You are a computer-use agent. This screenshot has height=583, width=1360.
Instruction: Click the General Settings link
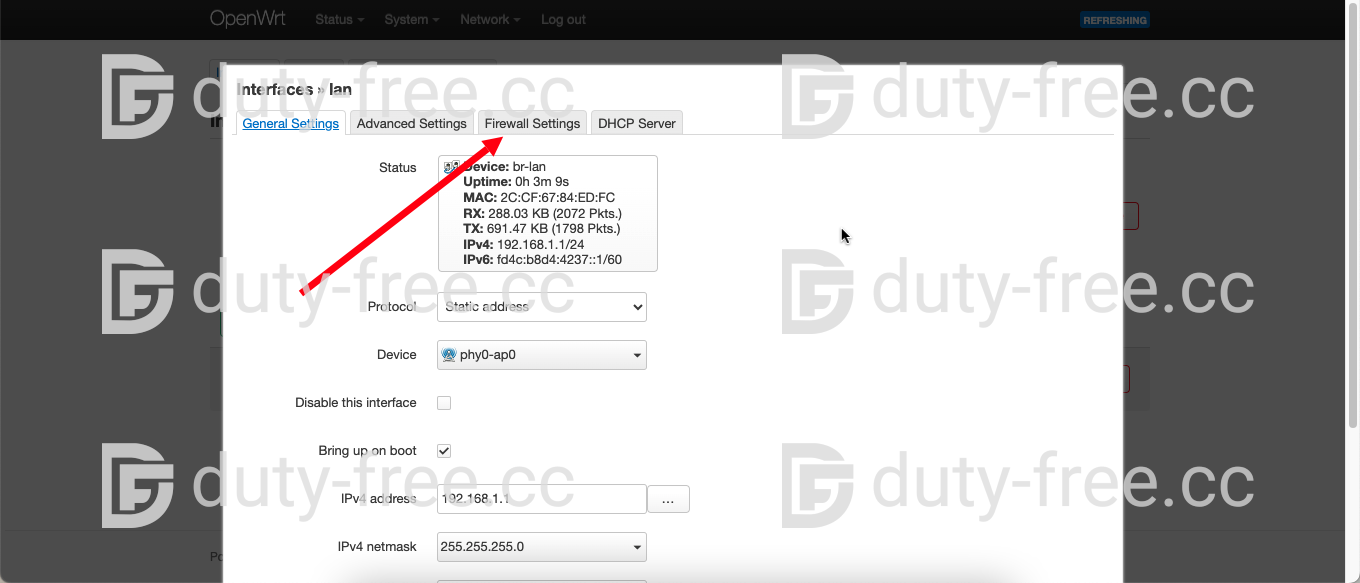tap(290, 122)
